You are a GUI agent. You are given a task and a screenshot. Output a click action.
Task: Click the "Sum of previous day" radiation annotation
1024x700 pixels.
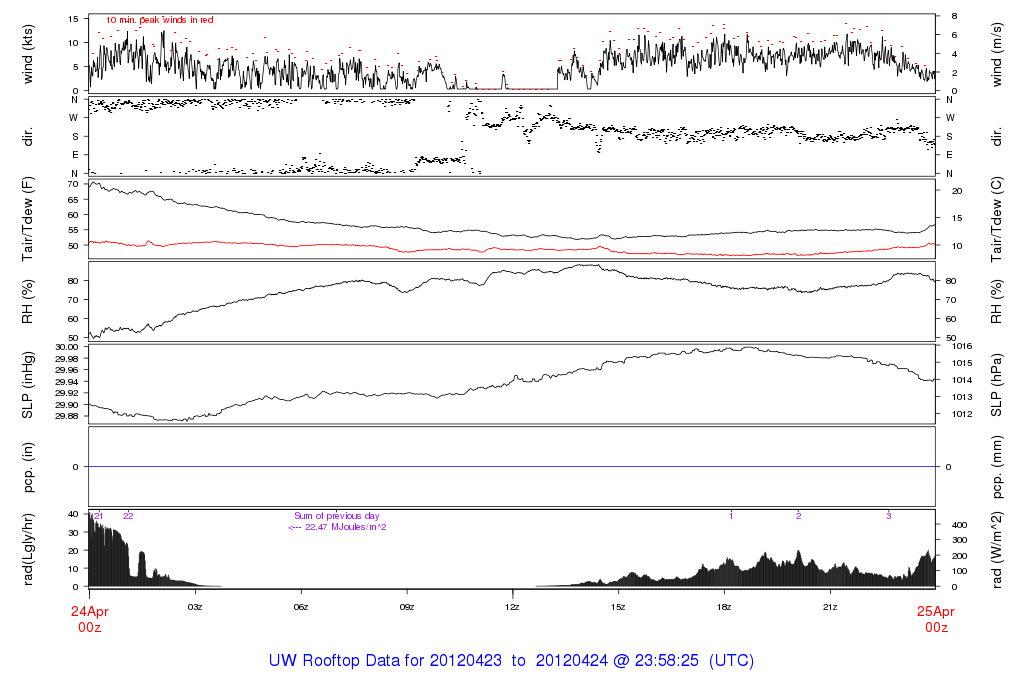(x=337, y=516)
